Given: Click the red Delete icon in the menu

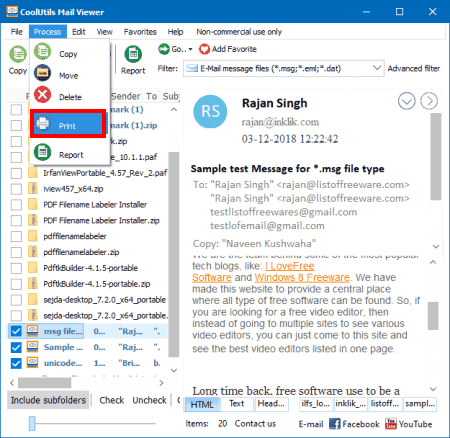Looking at the screenshot, I should (42, 95).
